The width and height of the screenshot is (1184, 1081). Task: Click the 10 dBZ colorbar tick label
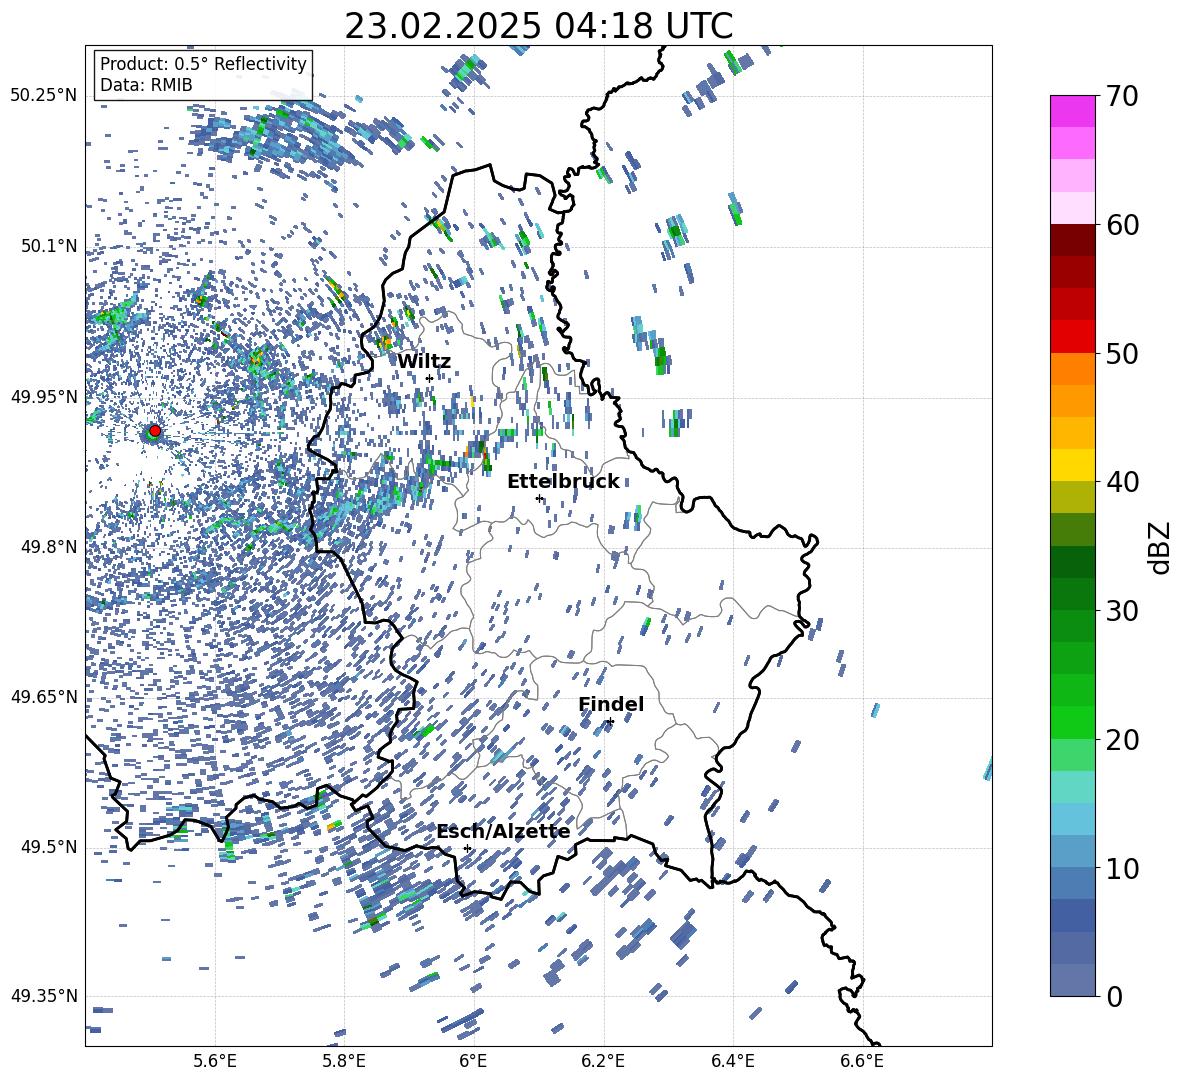point(1122,869)
